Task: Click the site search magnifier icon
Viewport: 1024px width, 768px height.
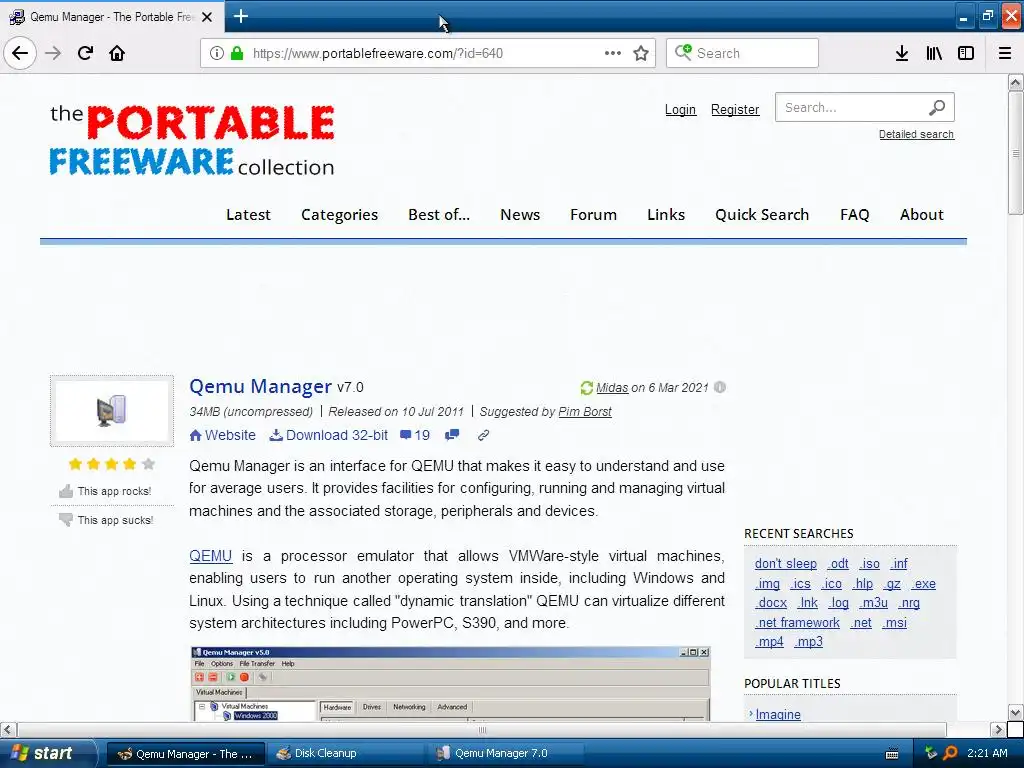Action: 937,107
